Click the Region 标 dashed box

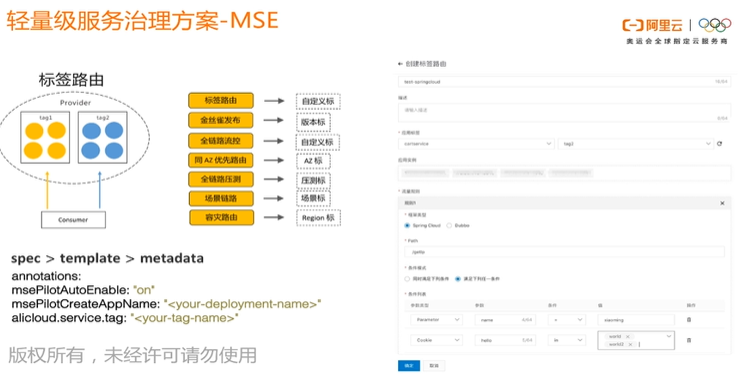pyautogui.click(x=318, y=218)
